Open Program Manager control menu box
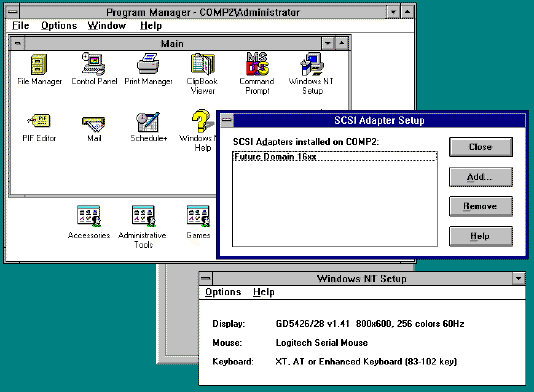 pos(13,12)
